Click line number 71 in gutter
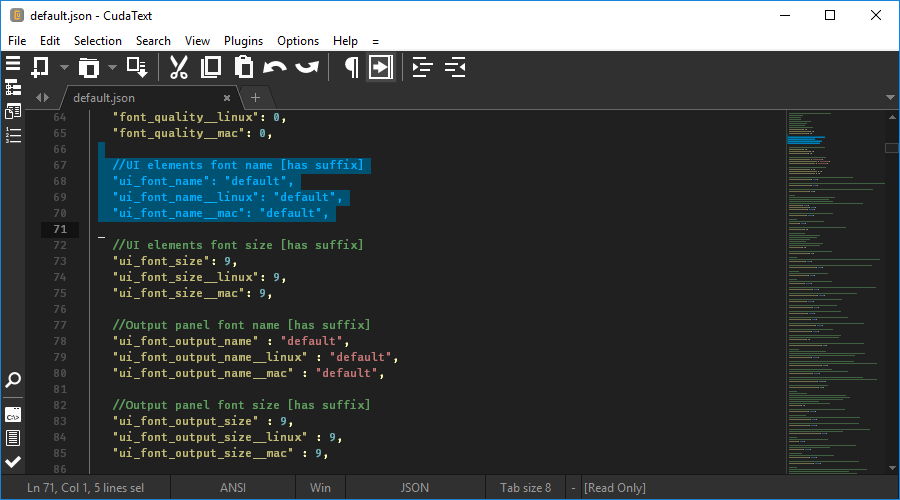 point(60,229)
